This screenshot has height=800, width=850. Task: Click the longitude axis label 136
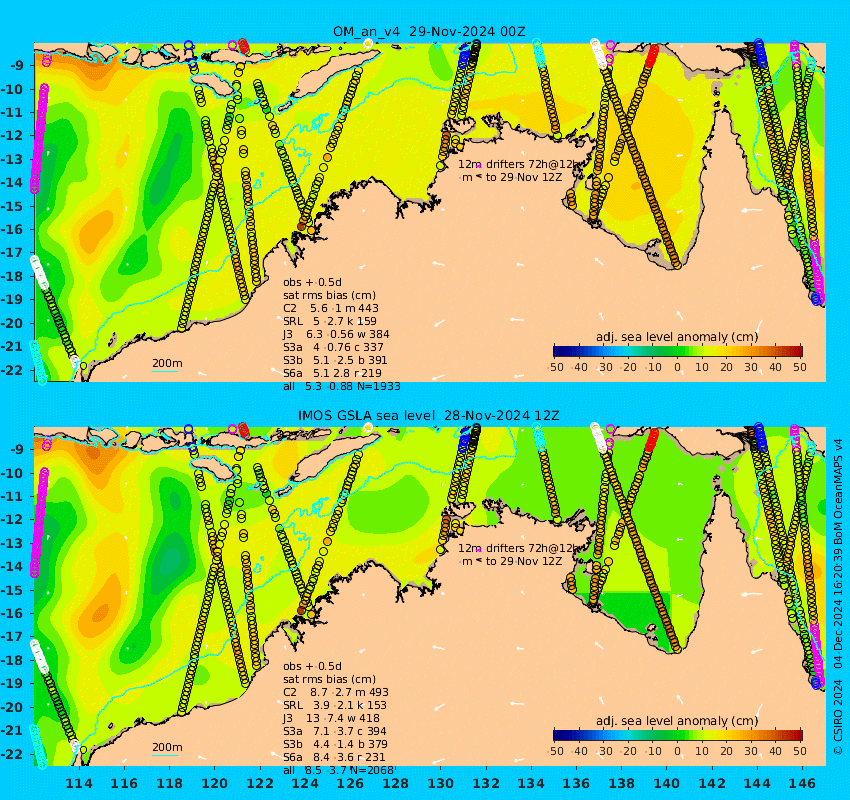point(576,783)
